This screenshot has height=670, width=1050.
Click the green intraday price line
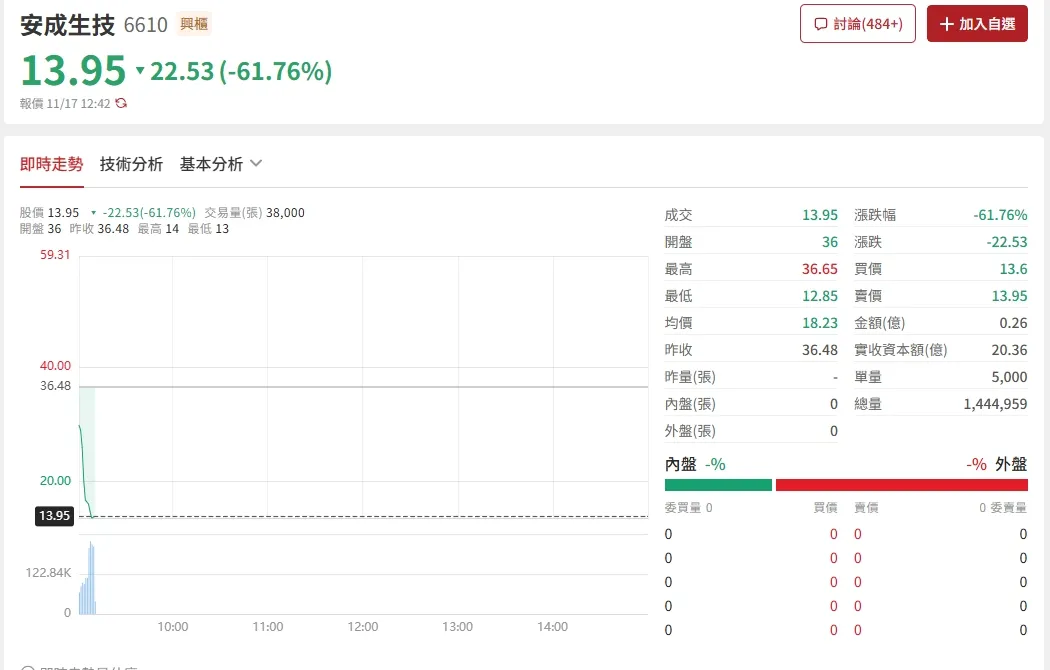click(x=83, y=470)
